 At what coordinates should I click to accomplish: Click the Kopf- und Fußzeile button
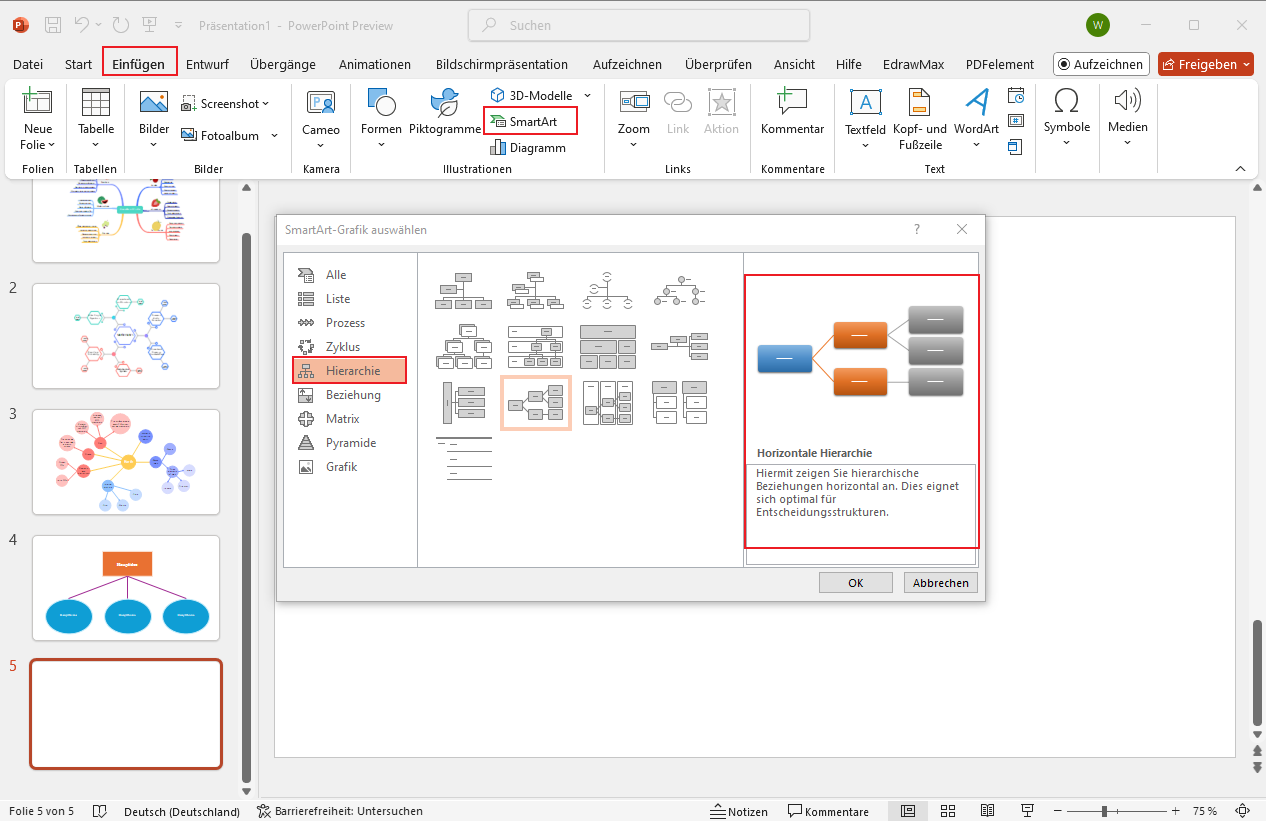(919, 119)
